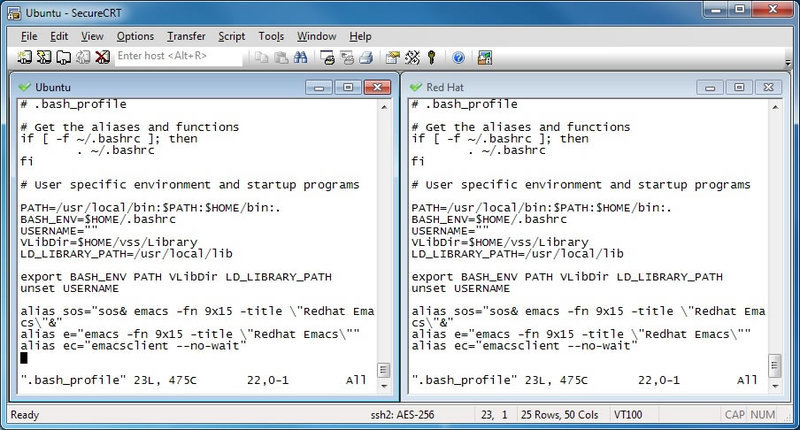The height and width of the screenshot is (430, 800).
Task: Click '# Get the aliases' comment in Ubuntu pane
Action: click(130, 127)
